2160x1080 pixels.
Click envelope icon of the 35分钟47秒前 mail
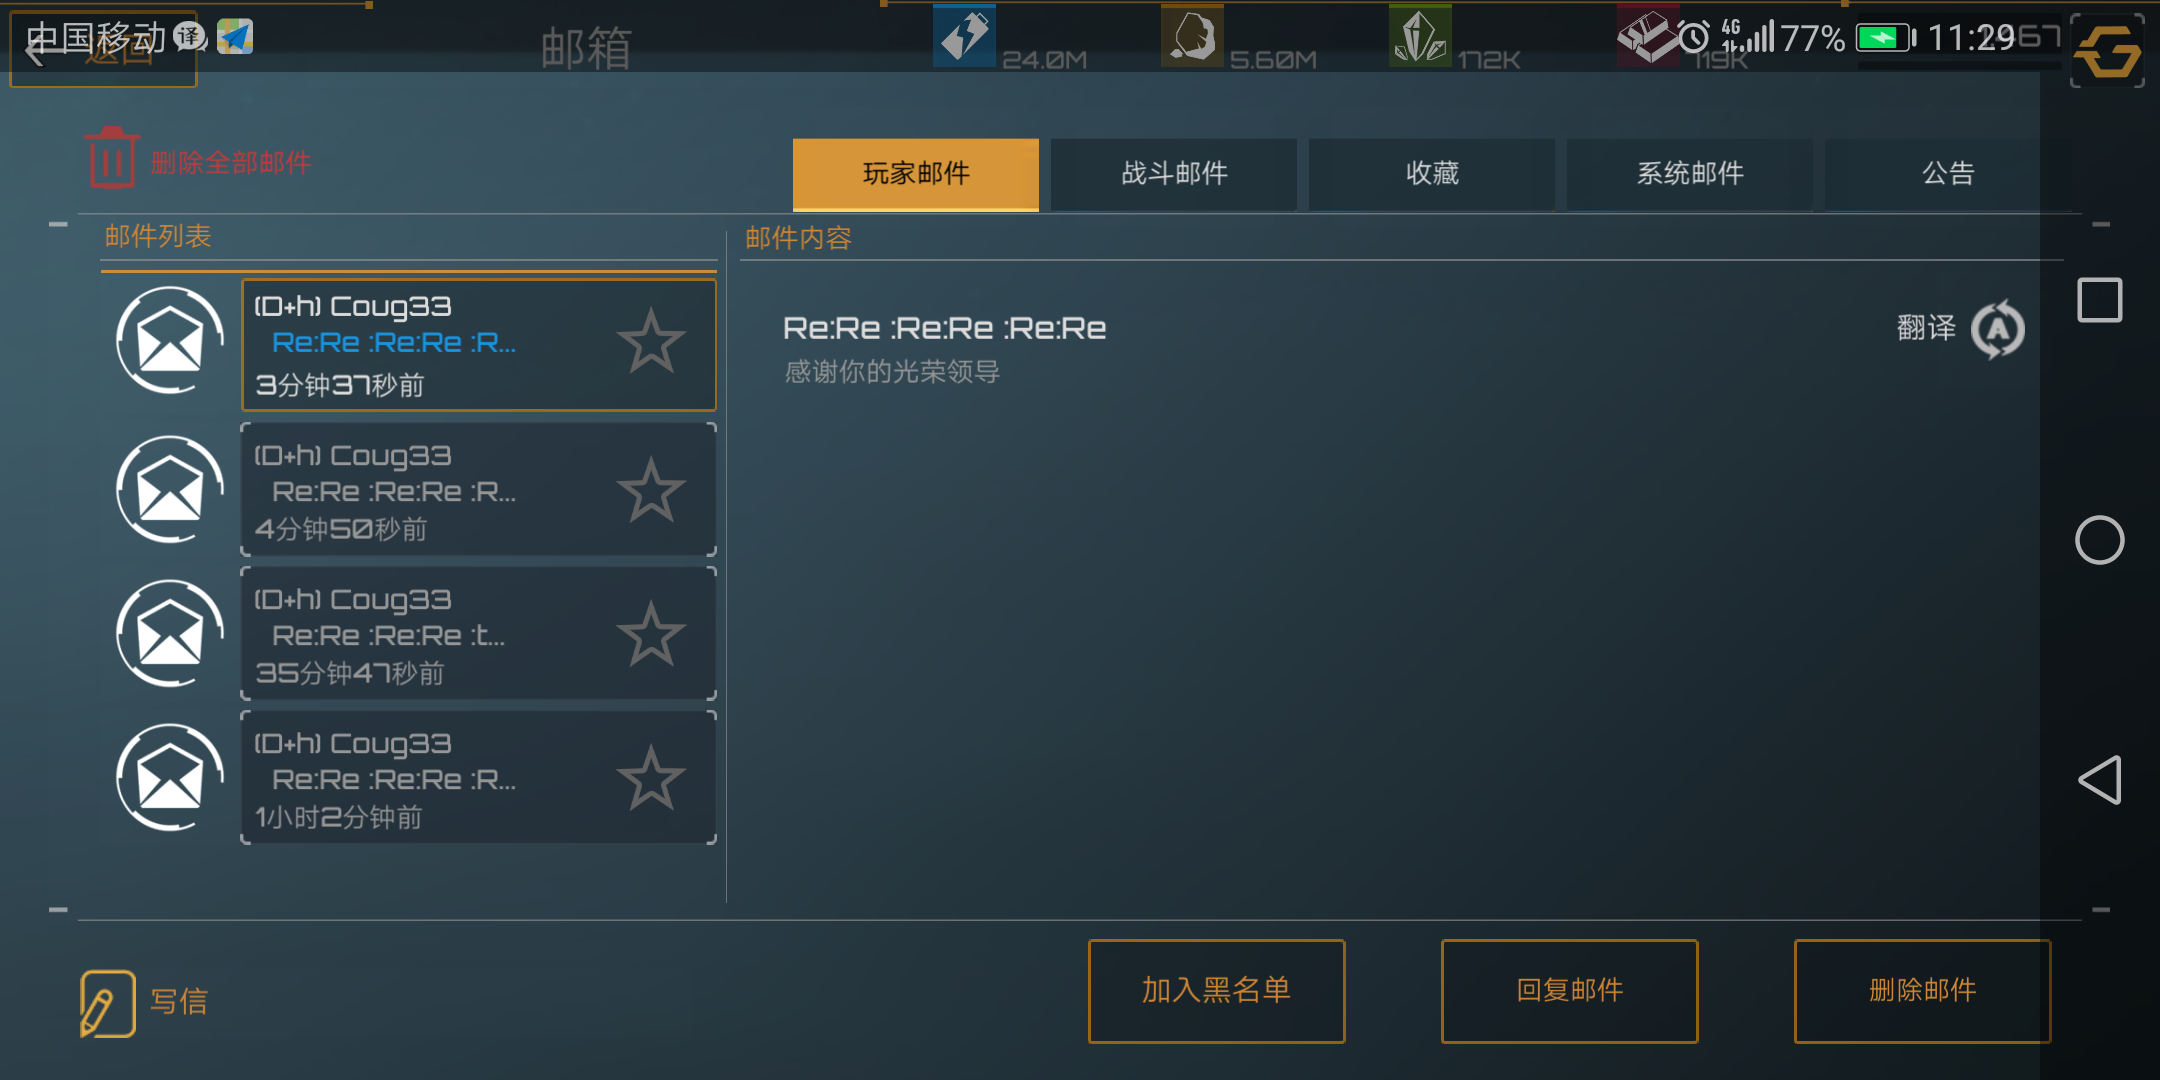(170, 633)
